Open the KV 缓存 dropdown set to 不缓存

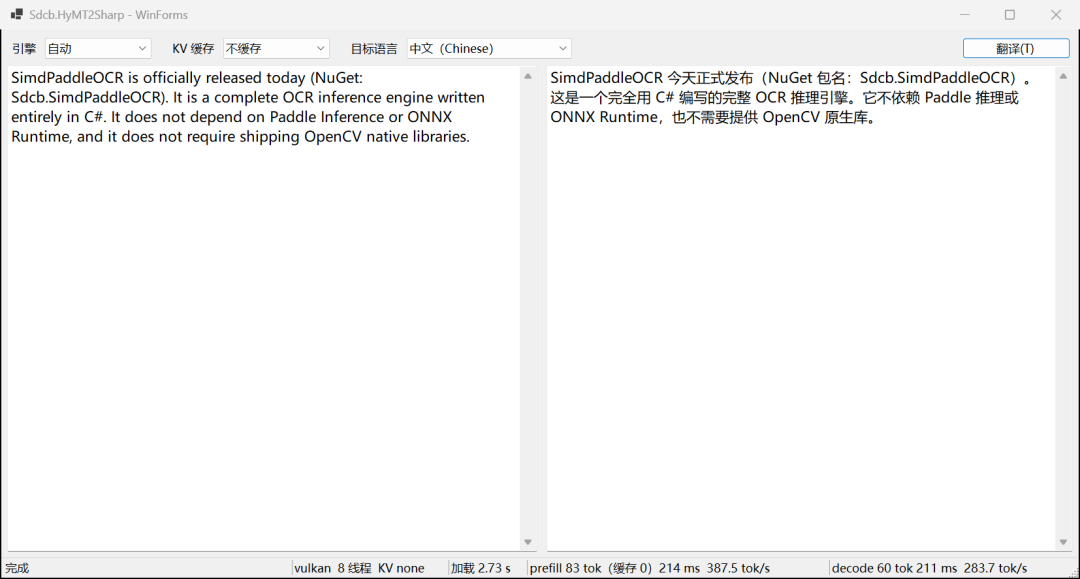click(x=276, y=48)
